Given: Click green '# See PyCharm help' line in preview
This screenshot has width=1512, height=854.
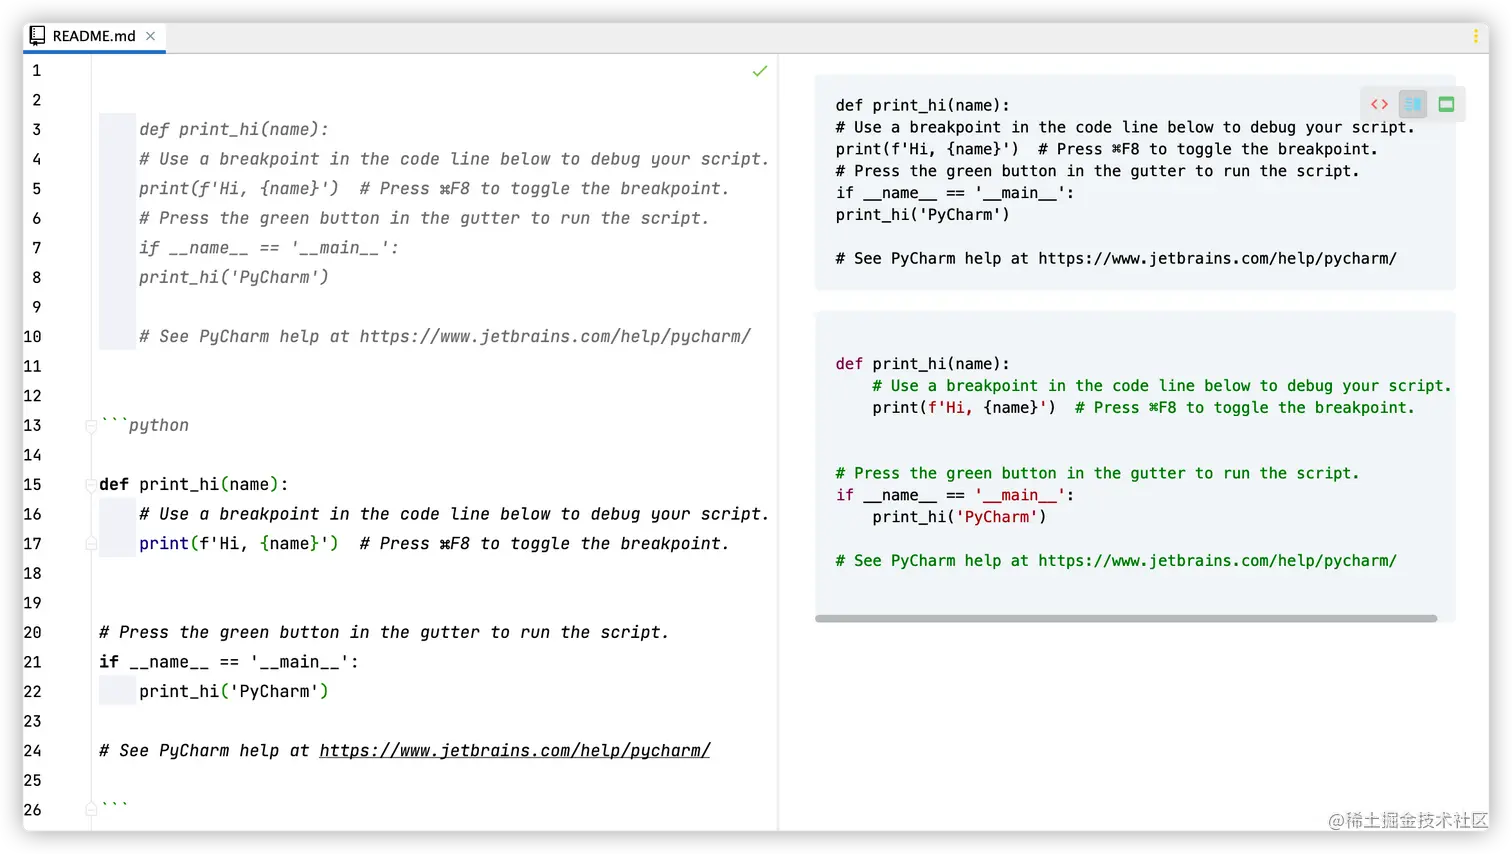Looking at the screenshot, I should (1116, 561).
